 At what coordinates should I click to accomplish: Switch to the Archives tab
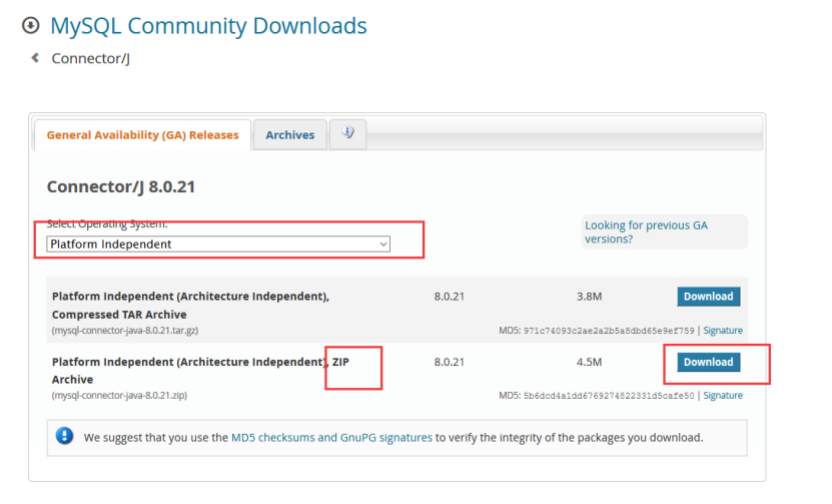click(x=290, y=135)
